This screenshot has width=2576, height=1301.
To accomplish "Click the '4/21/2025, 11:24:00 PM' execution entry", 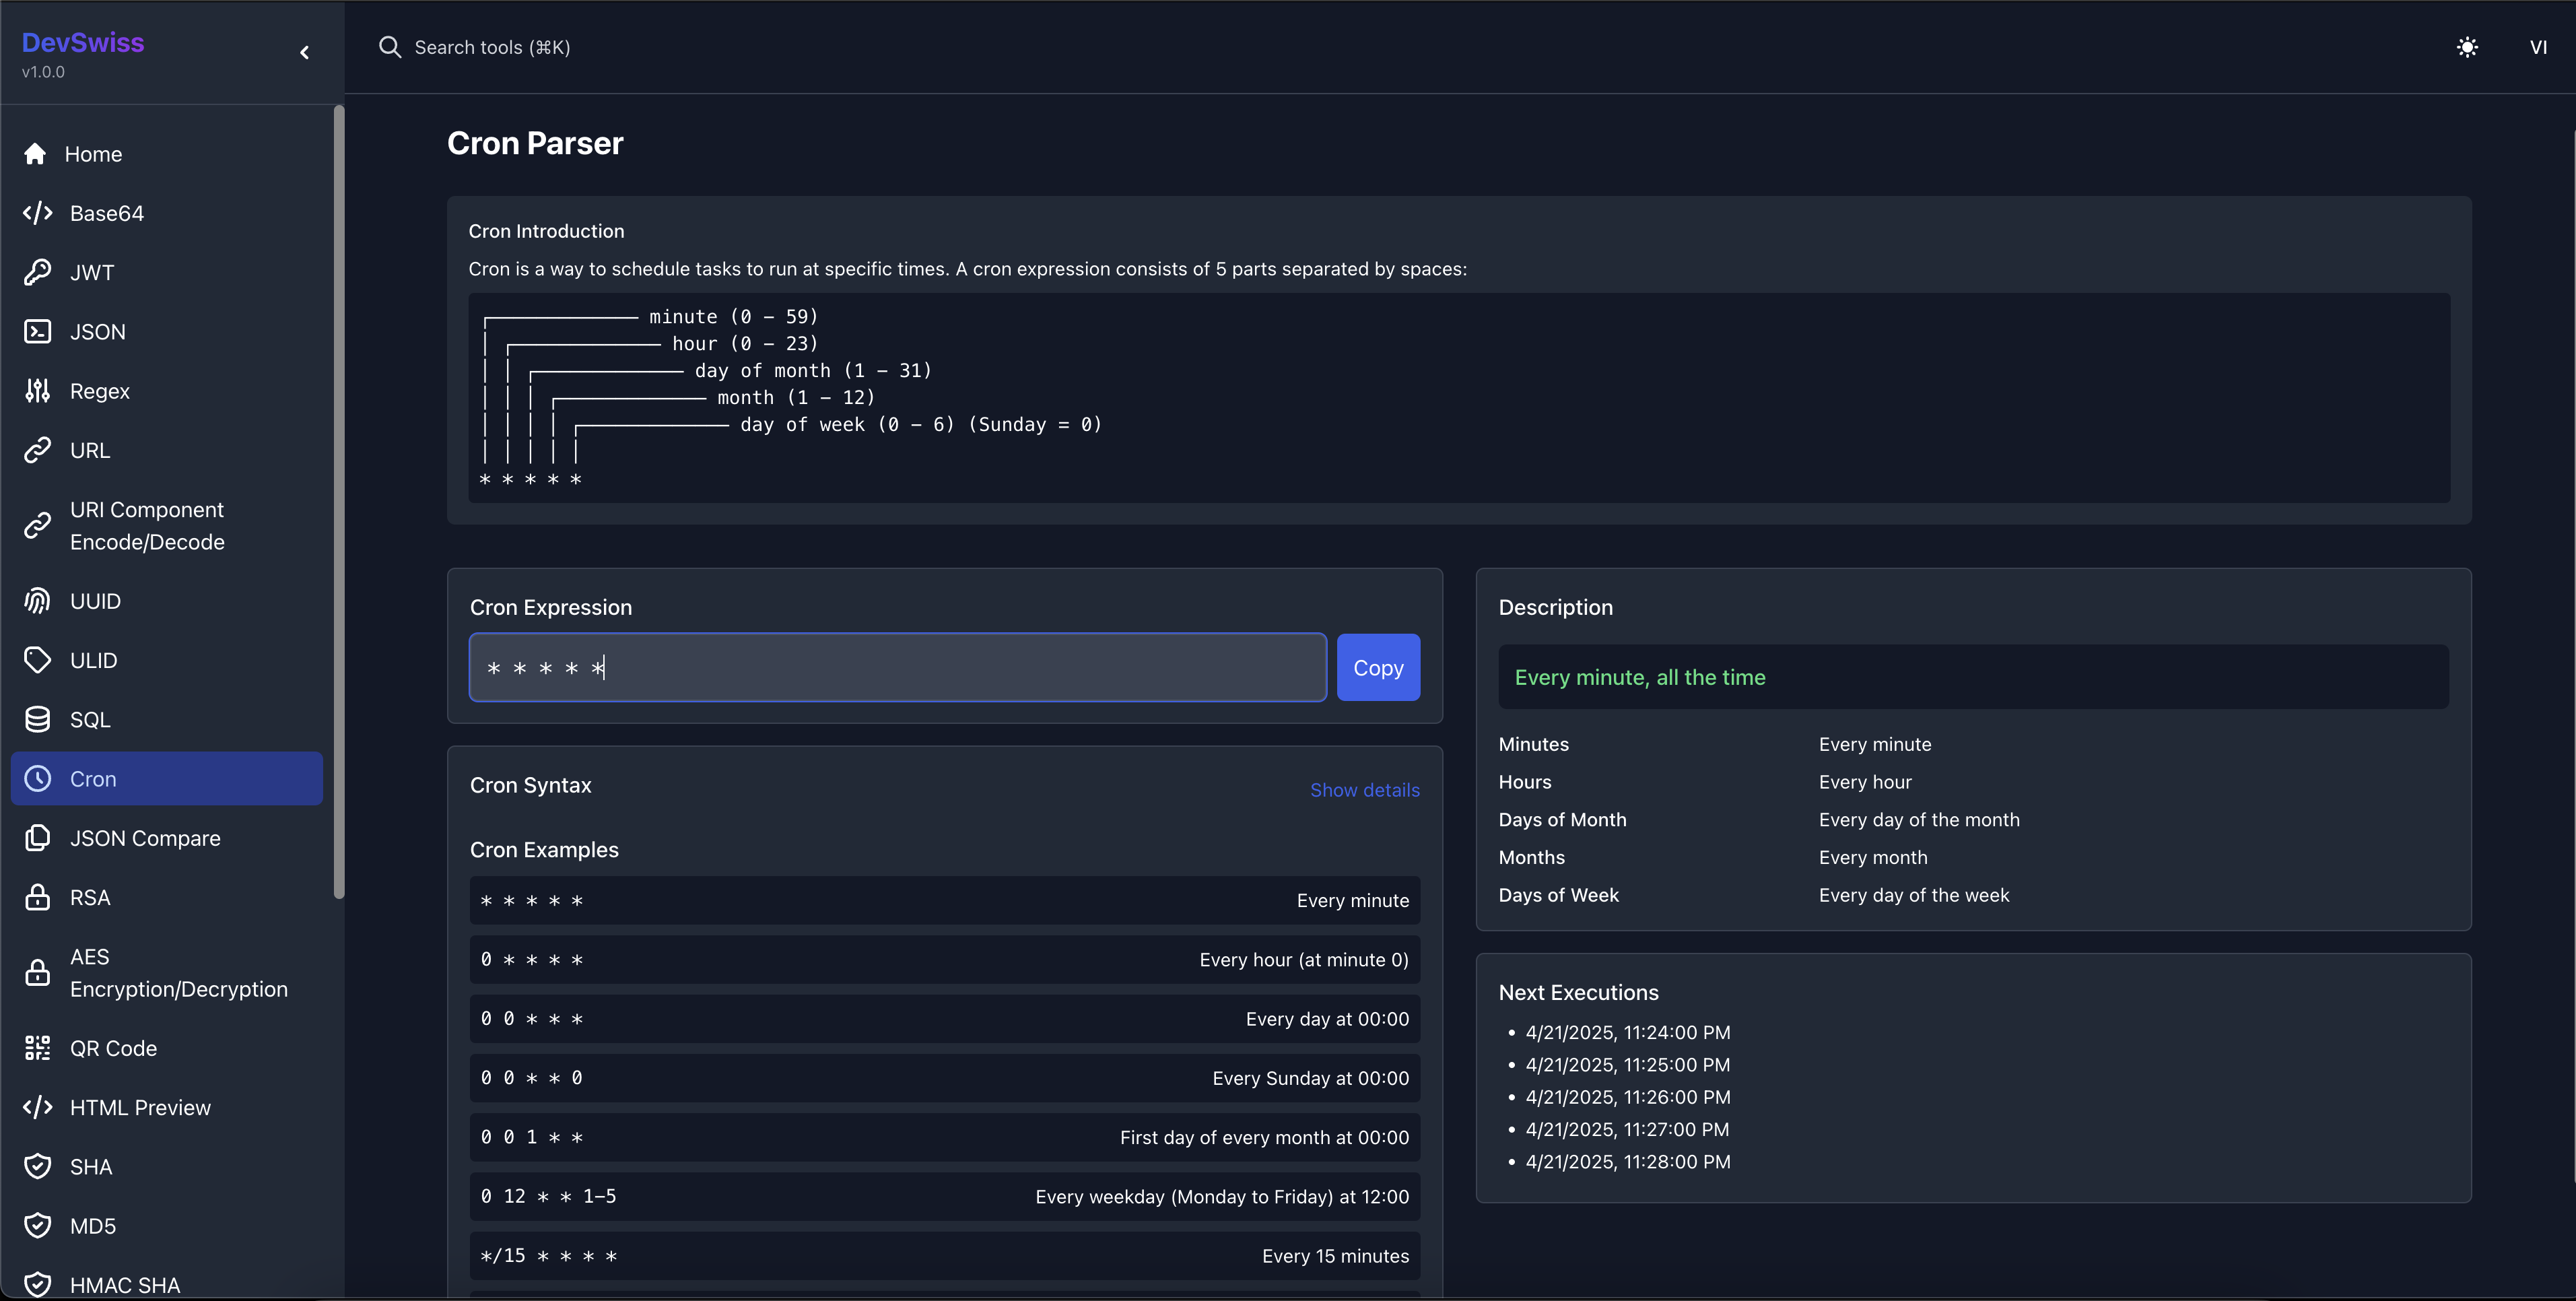I will [1627, 1032].
